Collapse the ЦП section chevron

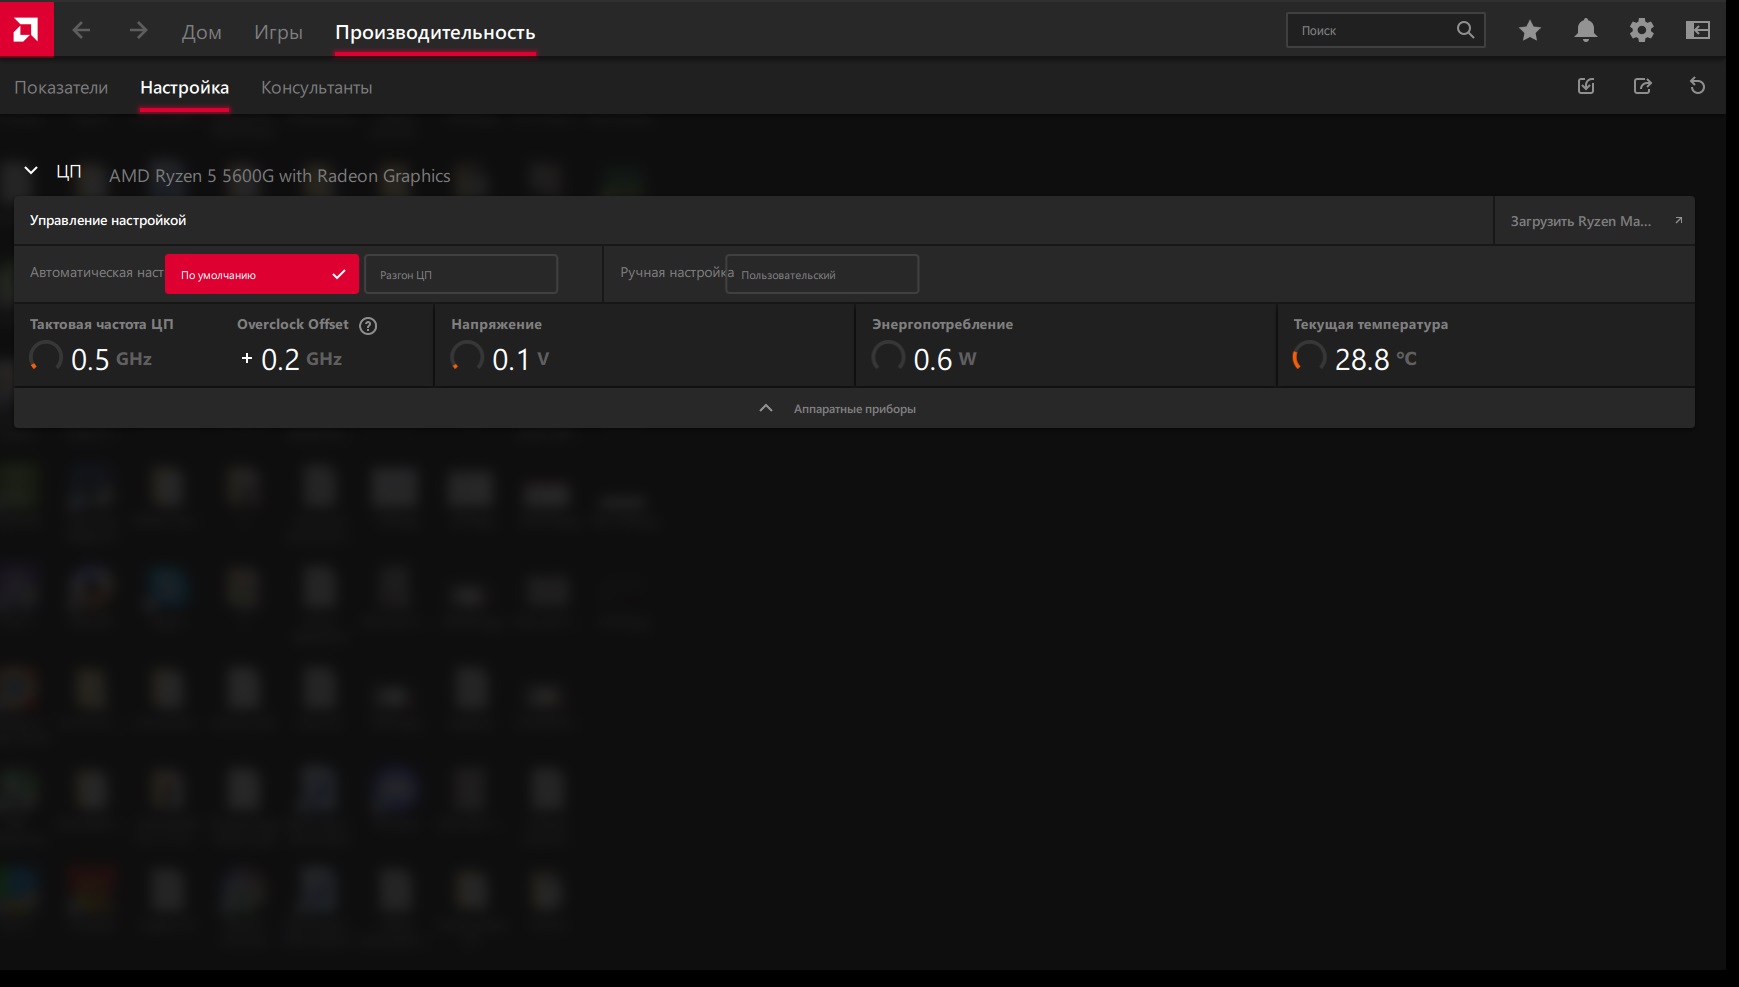point(31,171)
